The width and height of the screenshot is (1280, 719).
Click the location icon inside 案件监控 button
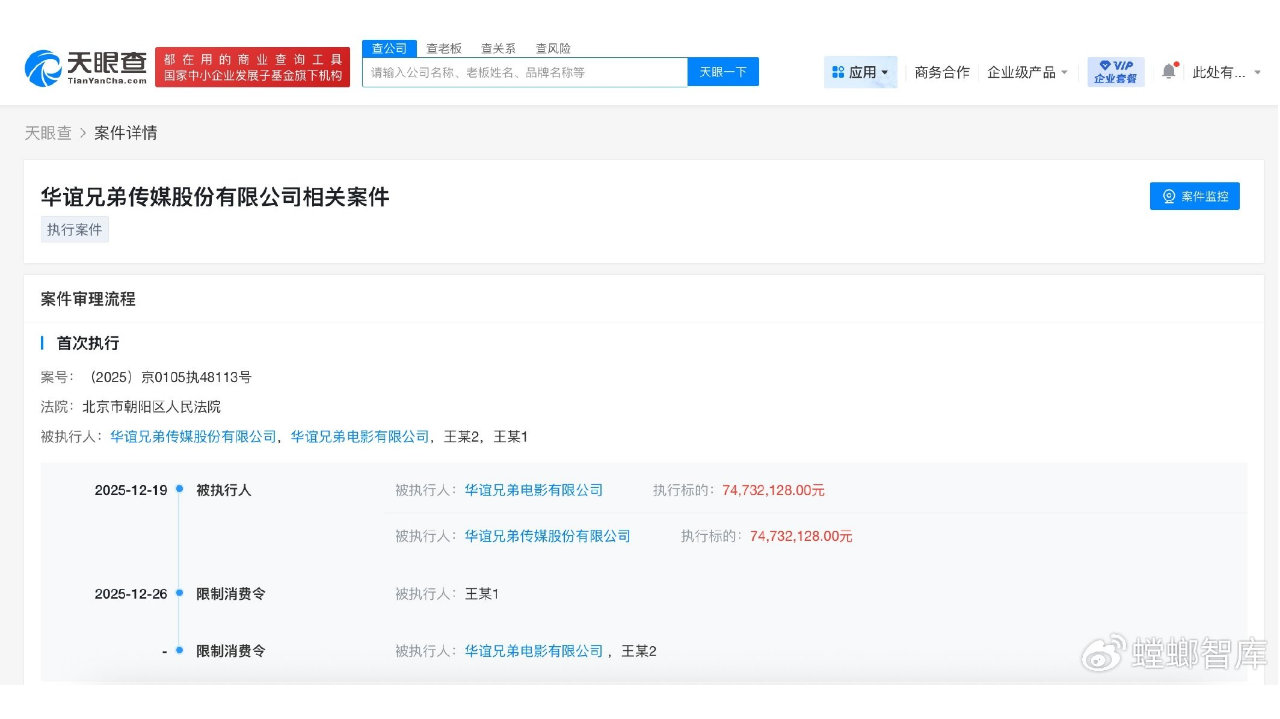point(1167,196)
